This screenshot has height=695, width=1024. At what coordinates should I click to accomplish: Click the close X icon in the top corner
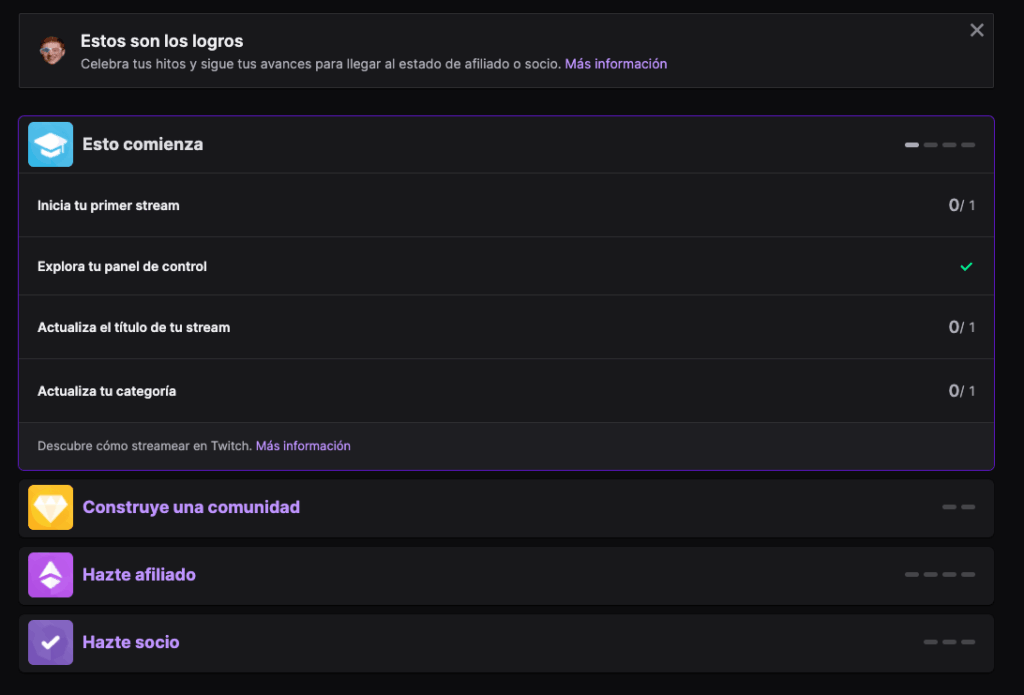(x=977, y=29)
